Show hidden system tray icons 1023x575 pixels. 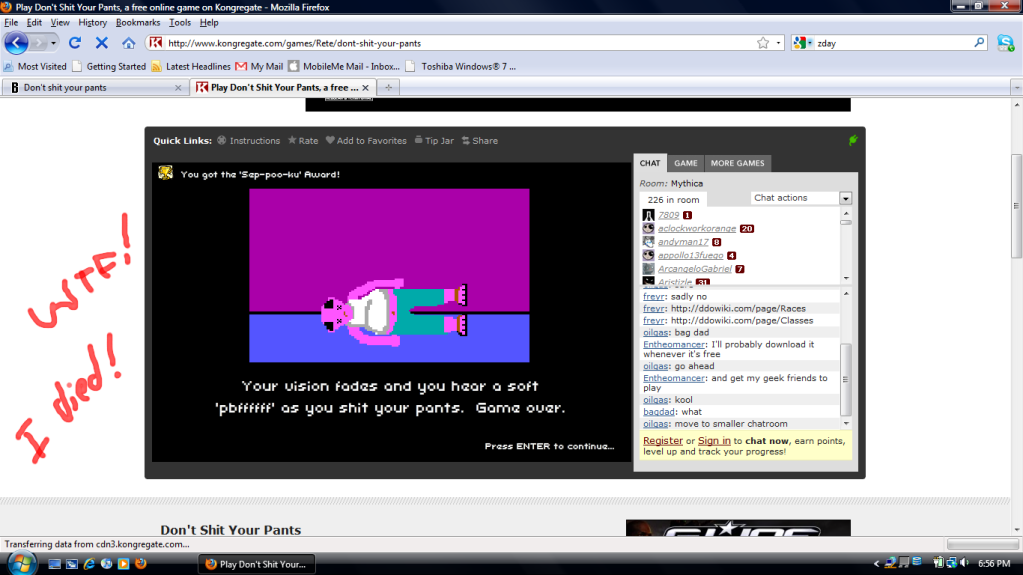pyautogui.click(x=876, y=563)
